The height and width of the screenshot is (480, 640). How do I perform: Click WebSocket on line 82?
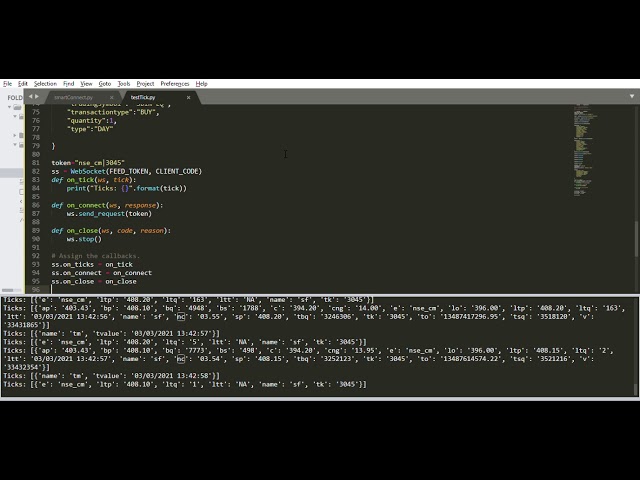tap(88, 171)
